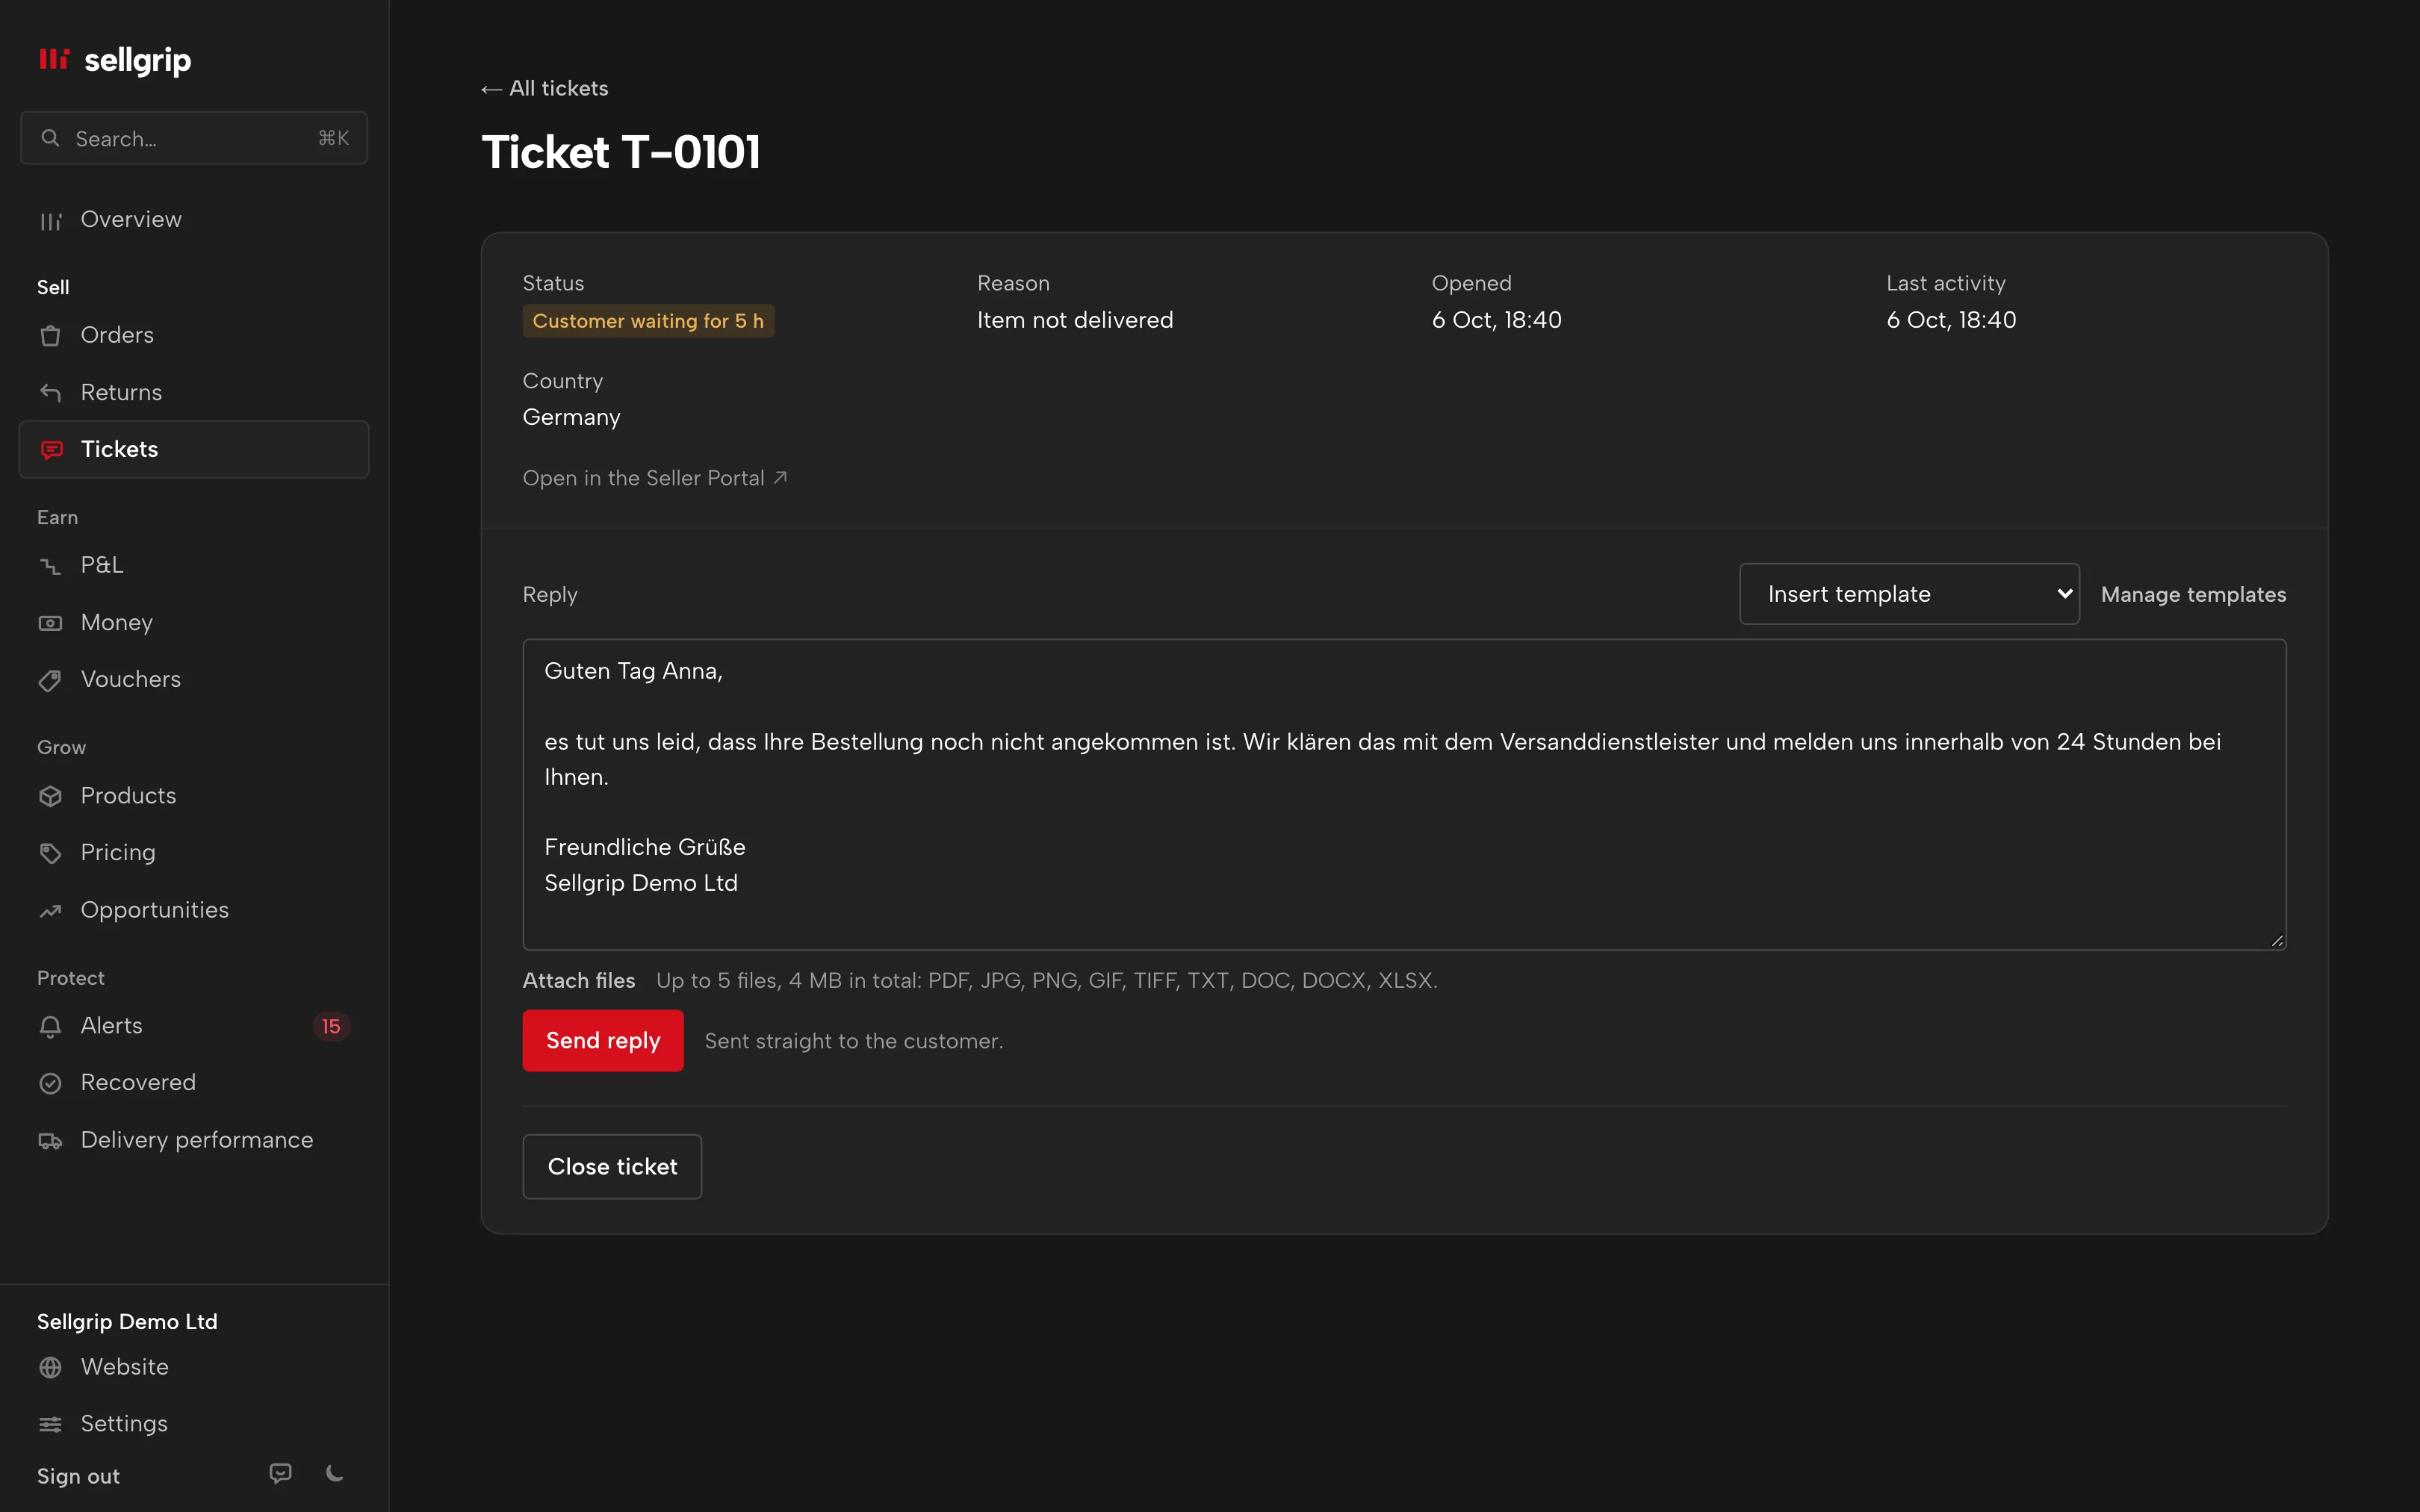
Task: Click the Tickets chat icon
Action: (x=51, y=450)
